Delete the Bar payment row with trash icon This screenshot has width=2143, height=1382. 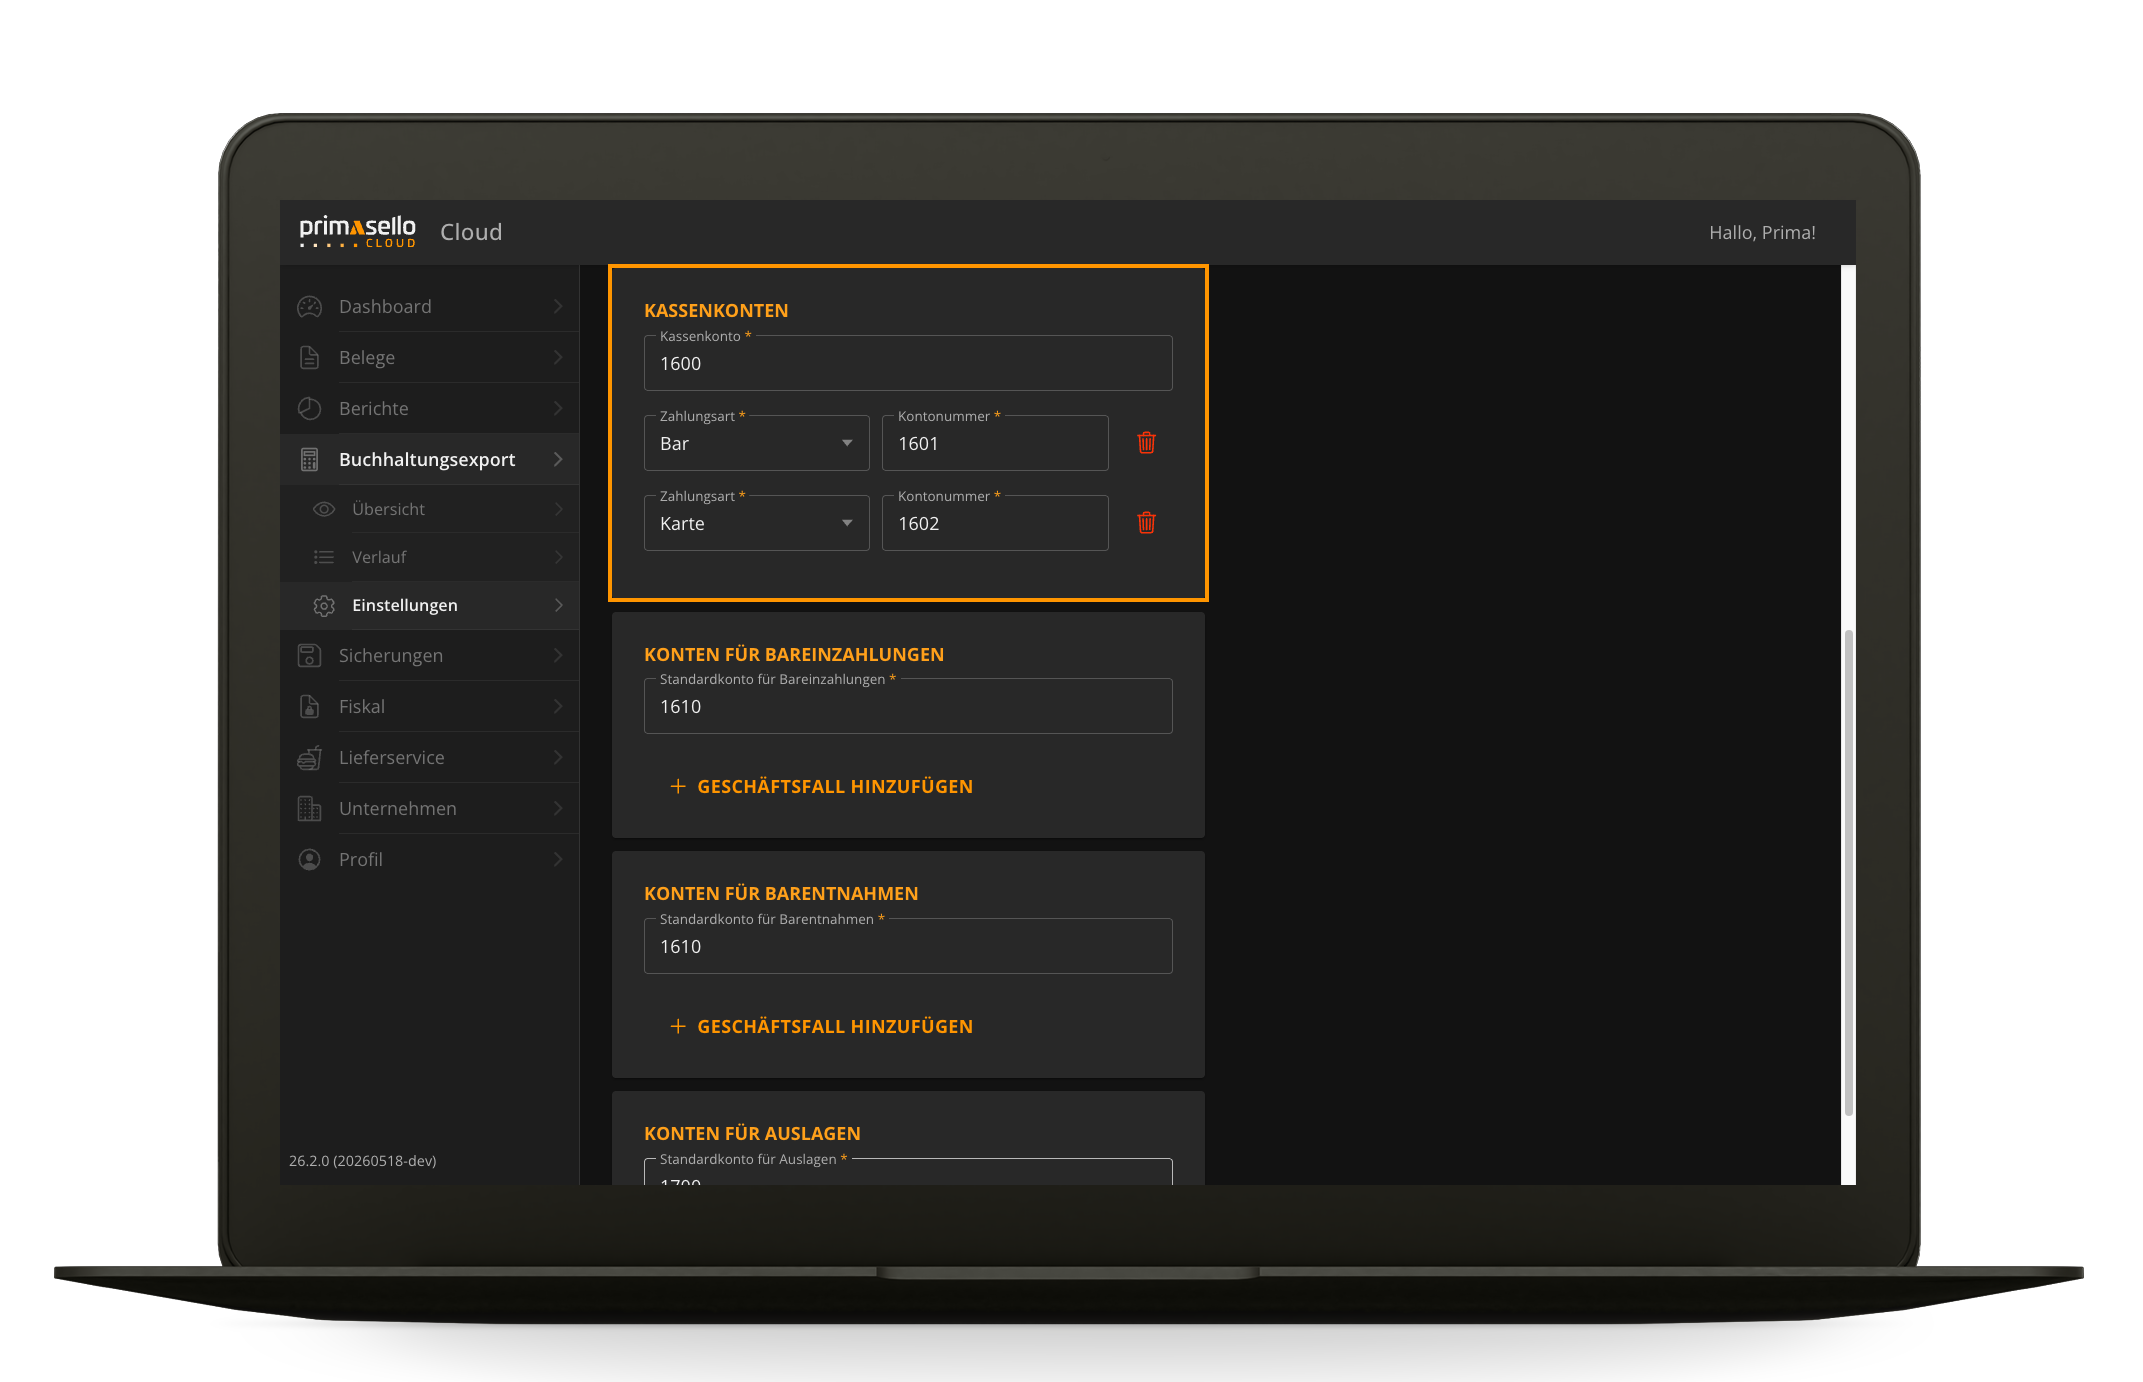(x=1147, y=443)
